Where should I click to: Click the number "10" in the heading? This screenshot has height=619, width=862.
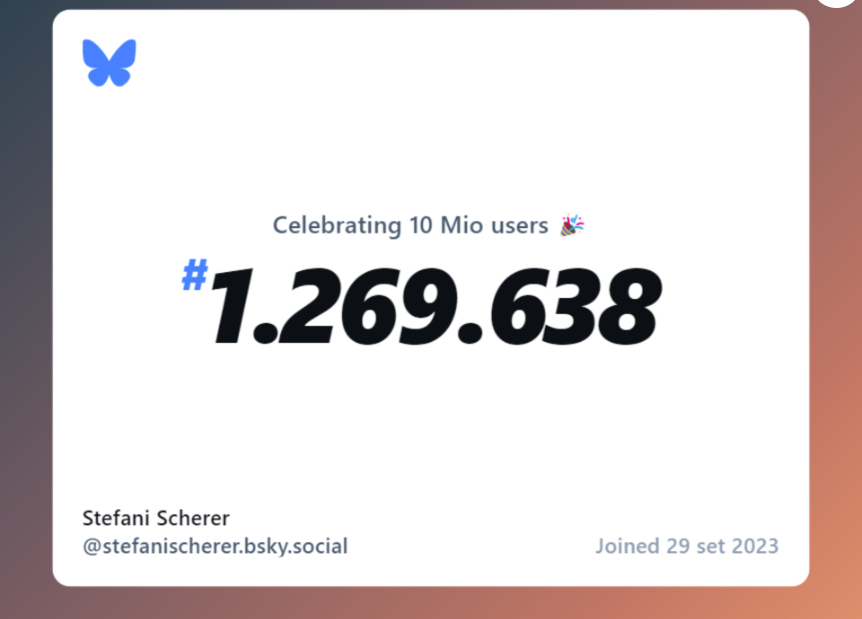tap(420, 226)
